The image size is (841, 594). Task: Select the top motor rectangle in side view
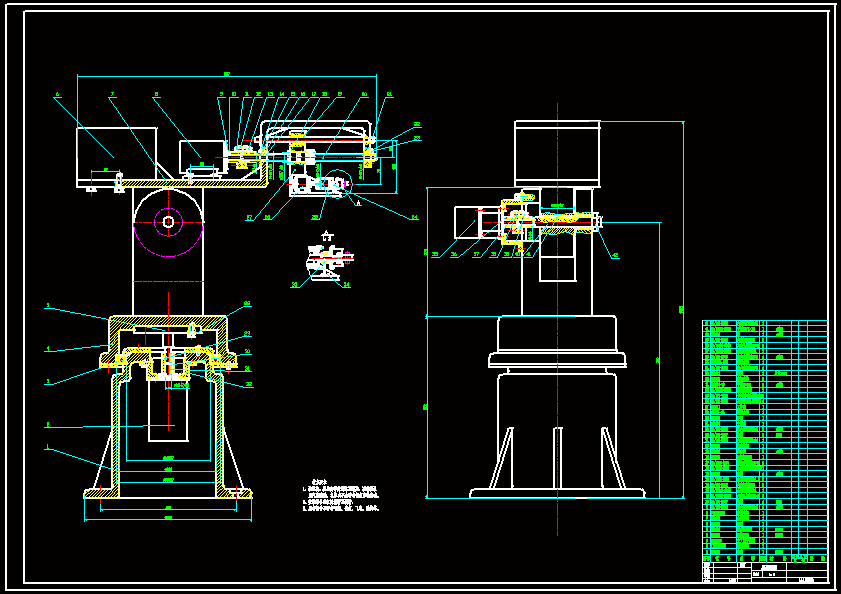coord(557,154)
